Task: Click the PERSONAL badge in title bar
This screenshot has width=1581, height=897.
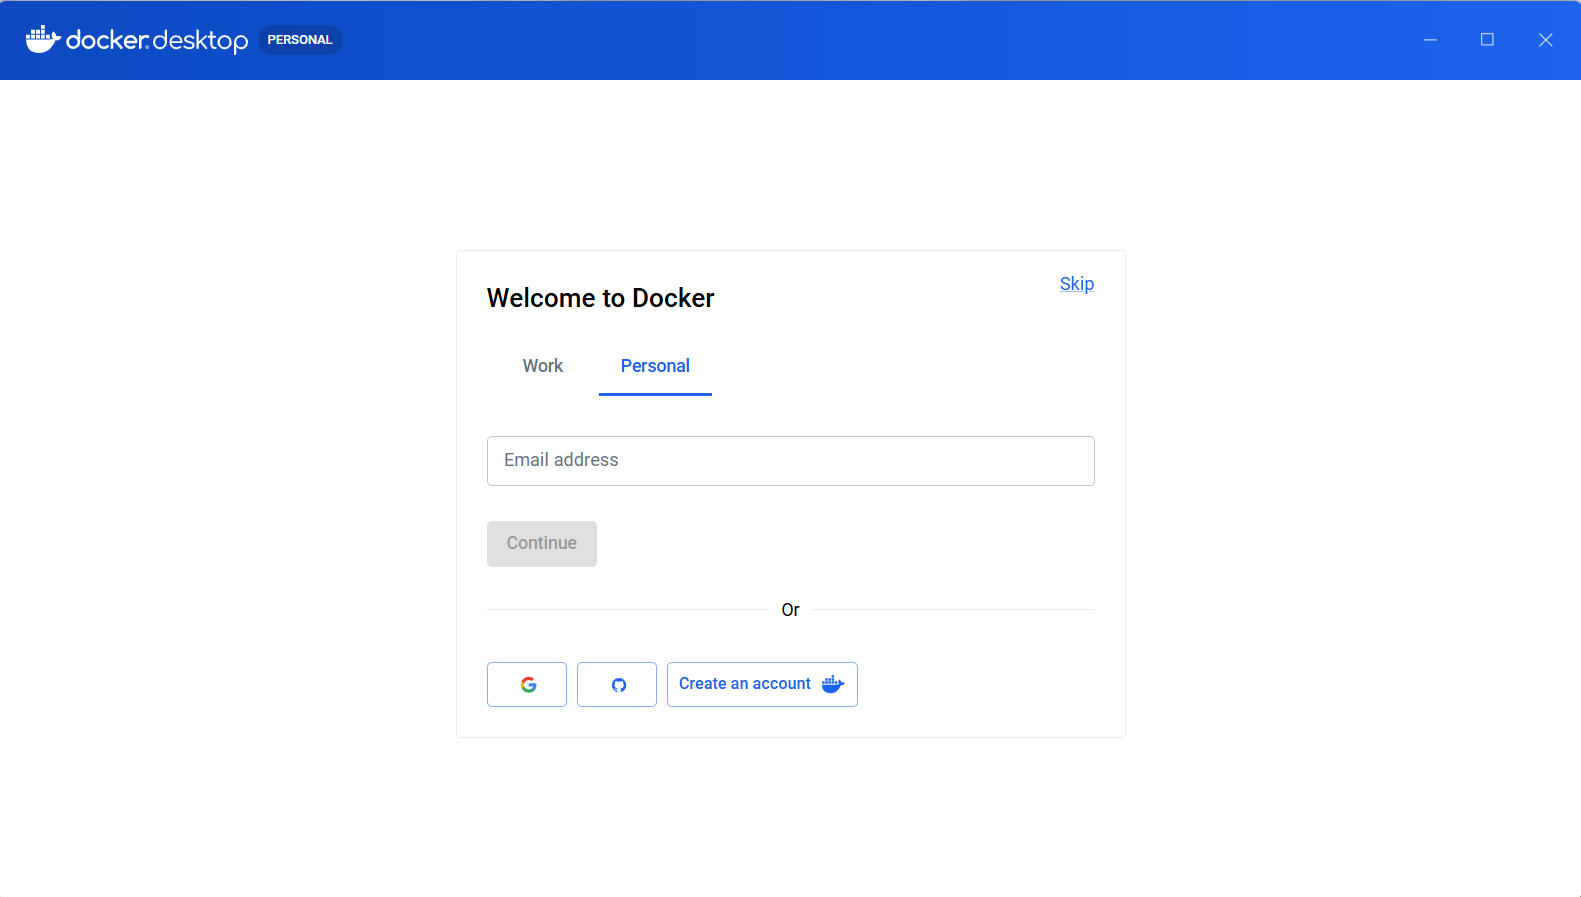Action: pyautogui.click(x=300, y=40)
